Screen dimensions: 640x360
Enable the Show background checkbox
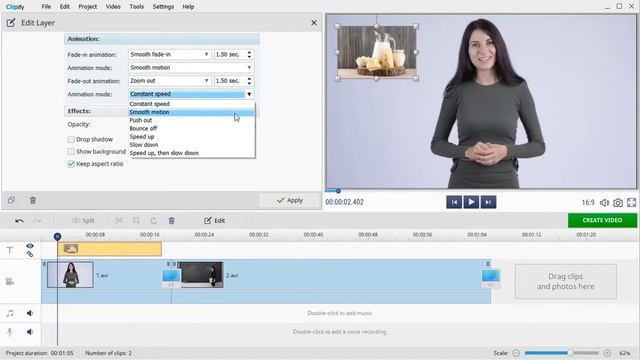pyautogui.click(x=71, y=151)
